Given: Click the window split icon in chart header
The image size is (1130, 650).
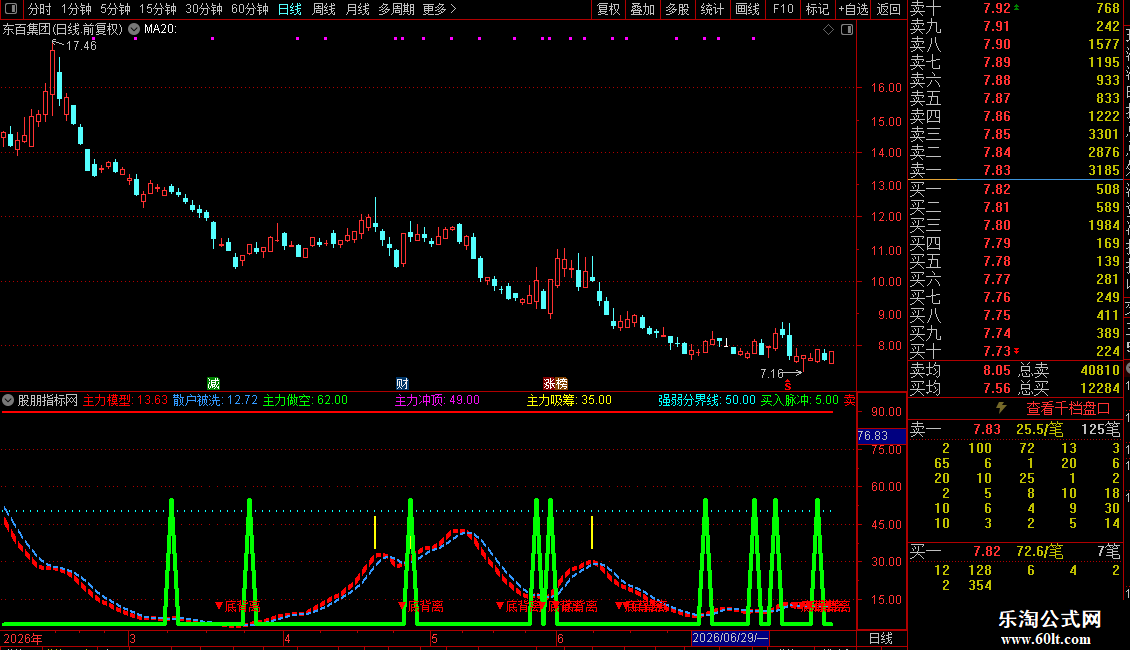Looking at the screenshot, I should 847,30.
